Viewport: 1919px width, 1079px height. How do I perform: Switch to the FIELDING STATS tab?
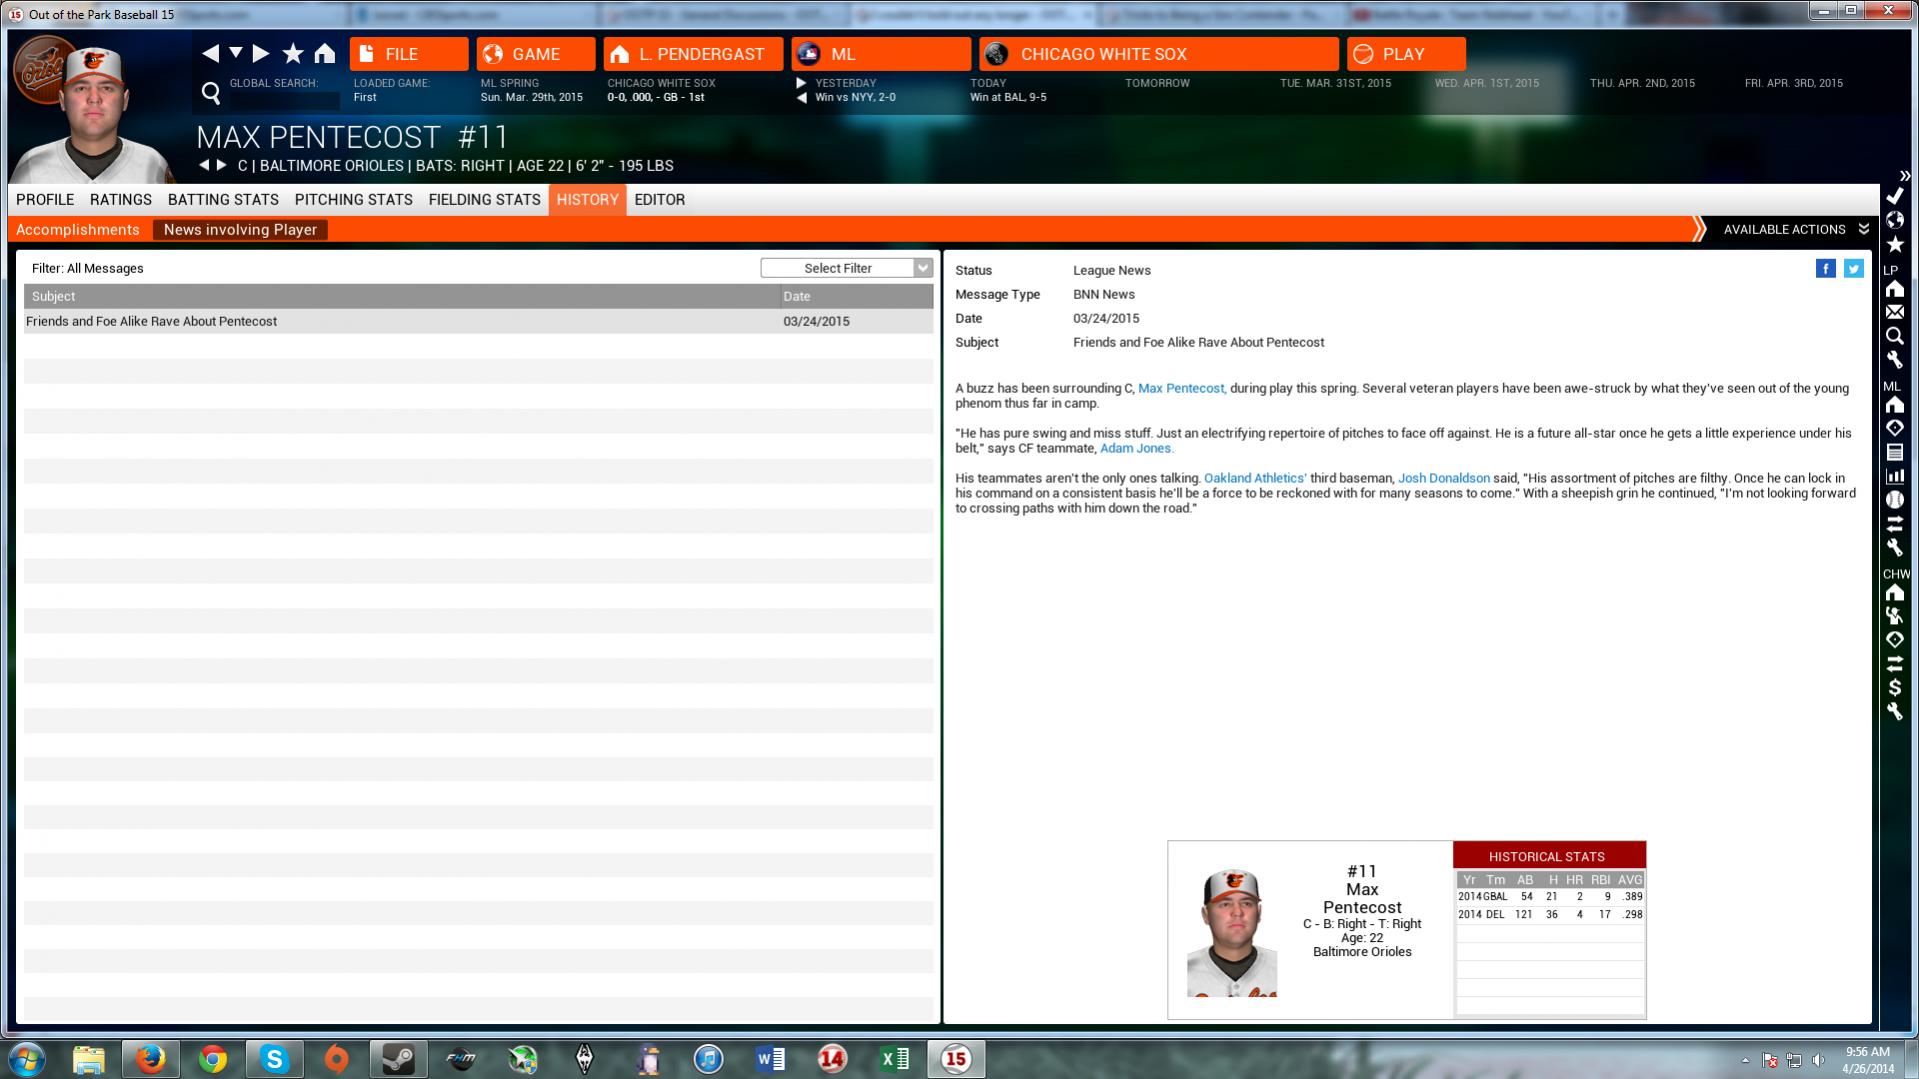point(485,200)
